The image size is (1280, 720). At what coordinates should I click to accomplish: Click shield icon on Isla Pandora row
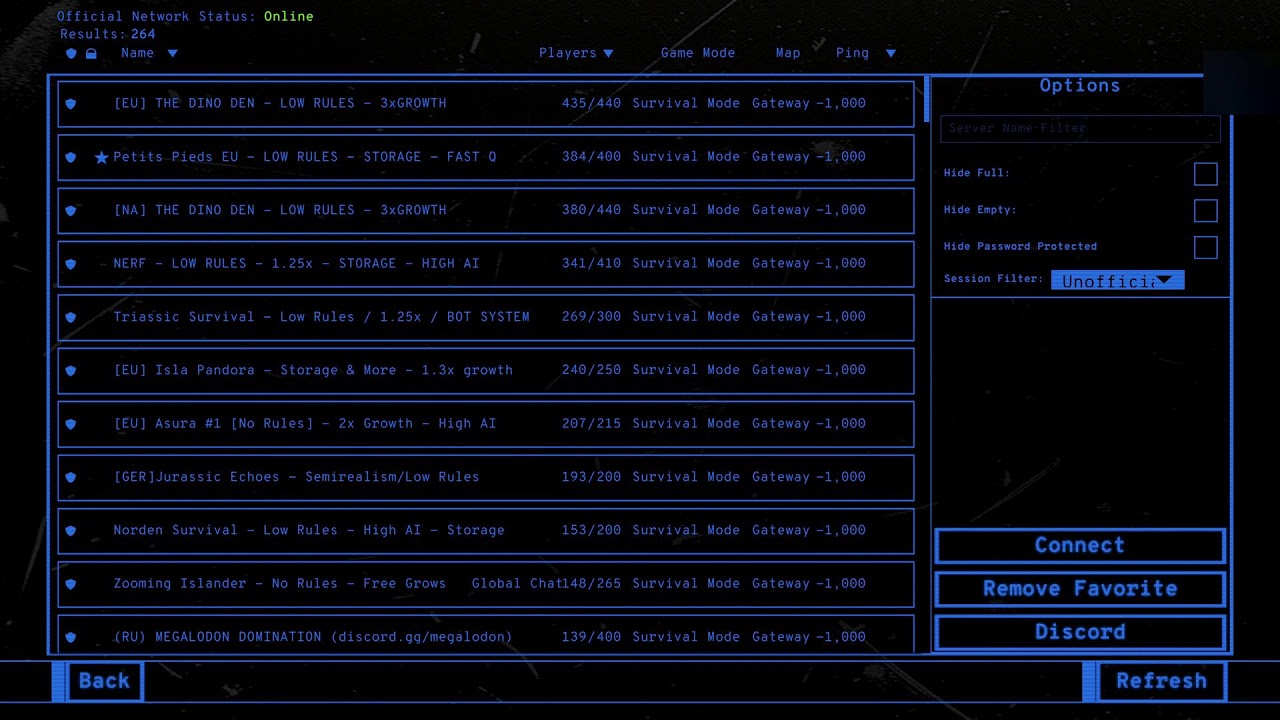(70, 370)
